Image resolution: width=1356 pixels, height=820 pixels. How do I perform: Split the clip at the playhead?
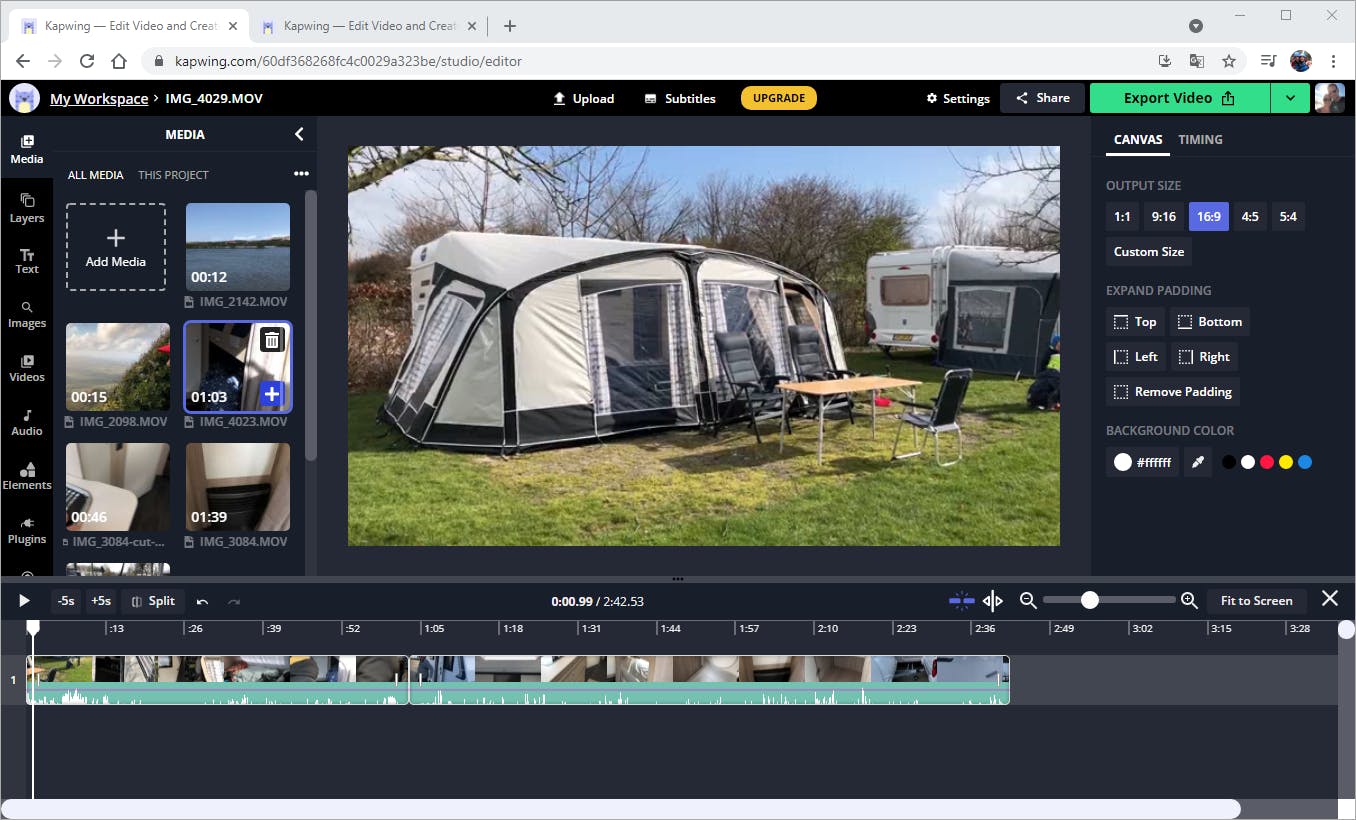(153, 601)
